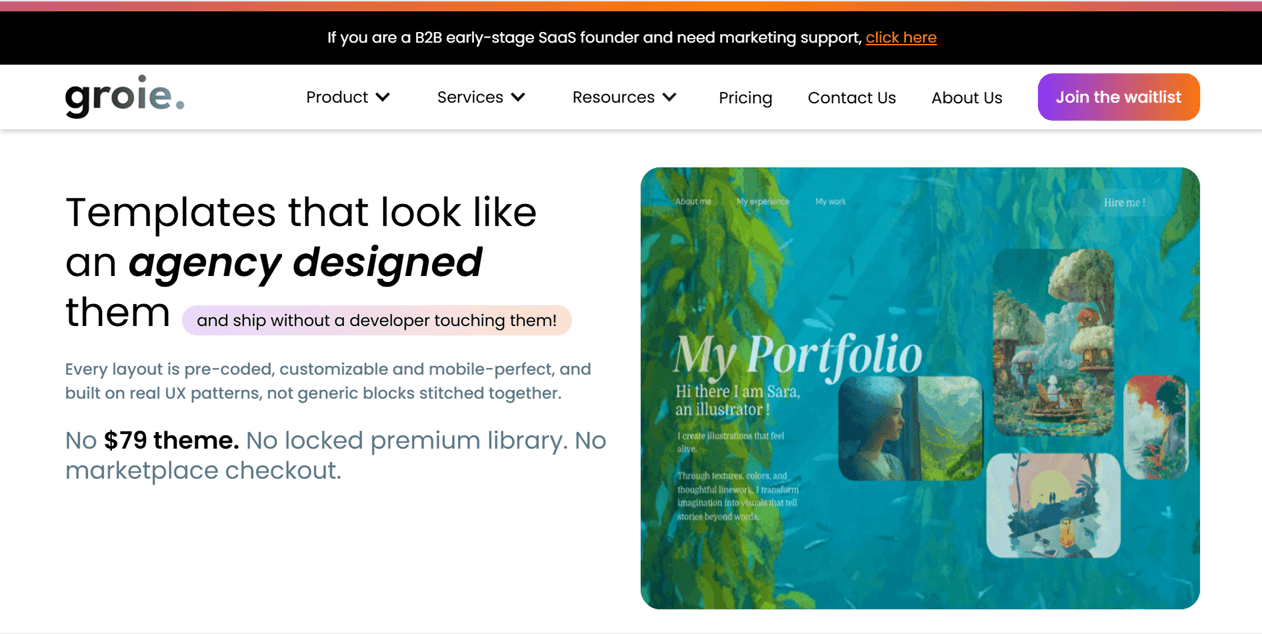Follow the 'click here' banner link
Viewport: 1262px width, 634px height.
[x=901, y=37]
